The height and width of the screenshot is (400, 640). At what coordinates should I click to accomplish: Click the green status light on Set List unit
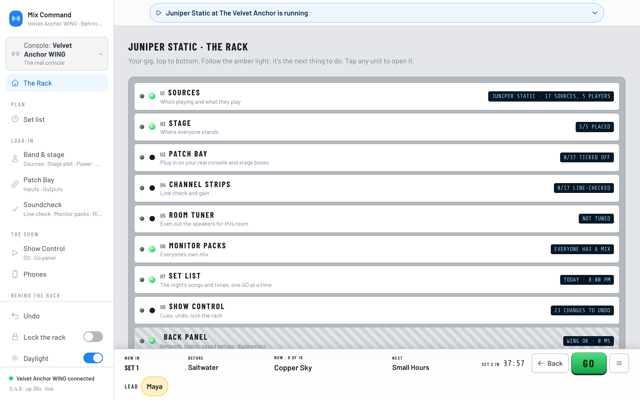pos(152,280)
